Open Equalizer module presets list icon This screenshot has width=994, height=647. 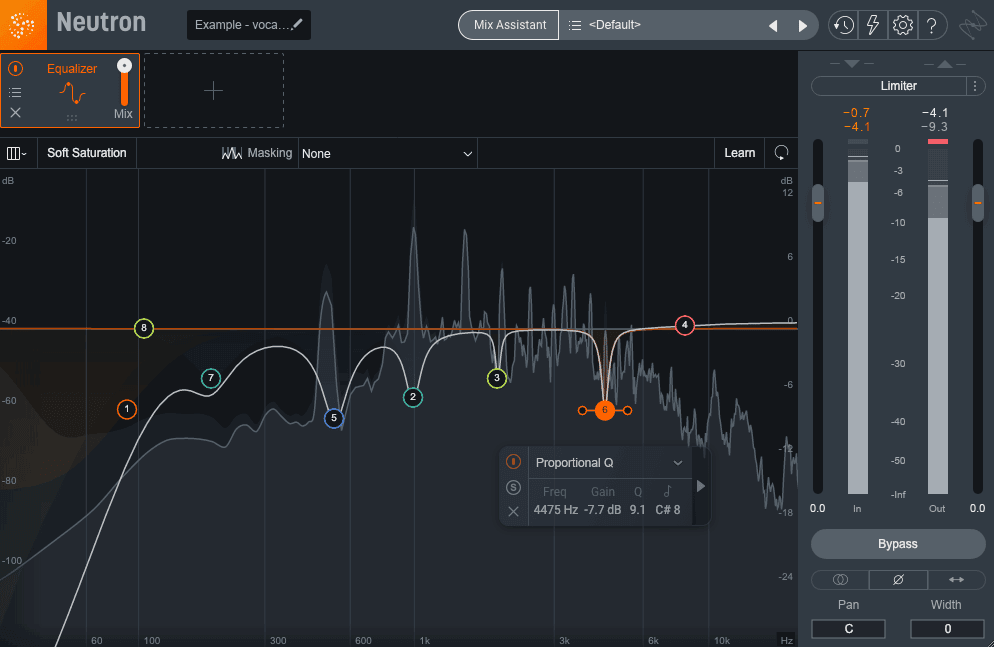click(x=15, y=93)
